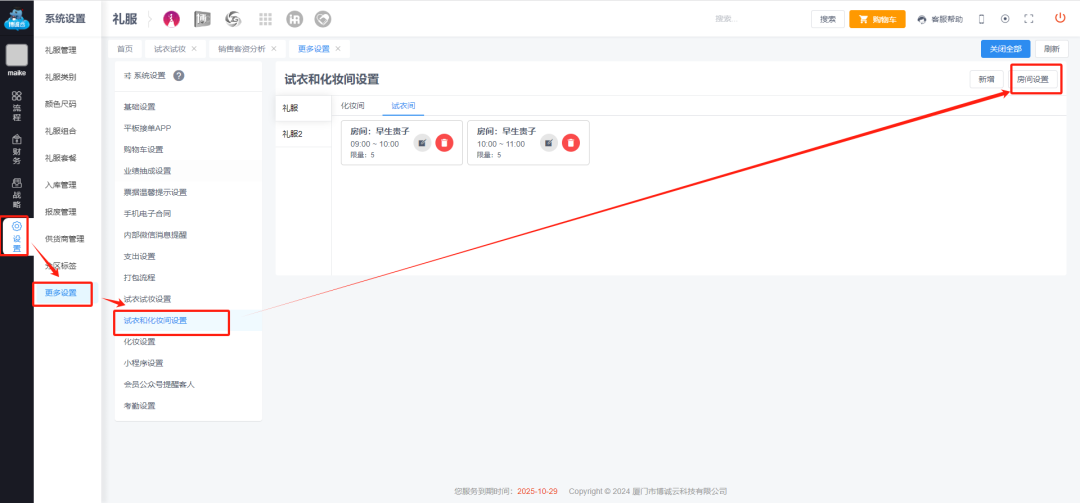This screenshot has width=1080, height=503.
Task: Edit the 10:00 ~ 11:00 room card
Action: click(x=548, y=143)
